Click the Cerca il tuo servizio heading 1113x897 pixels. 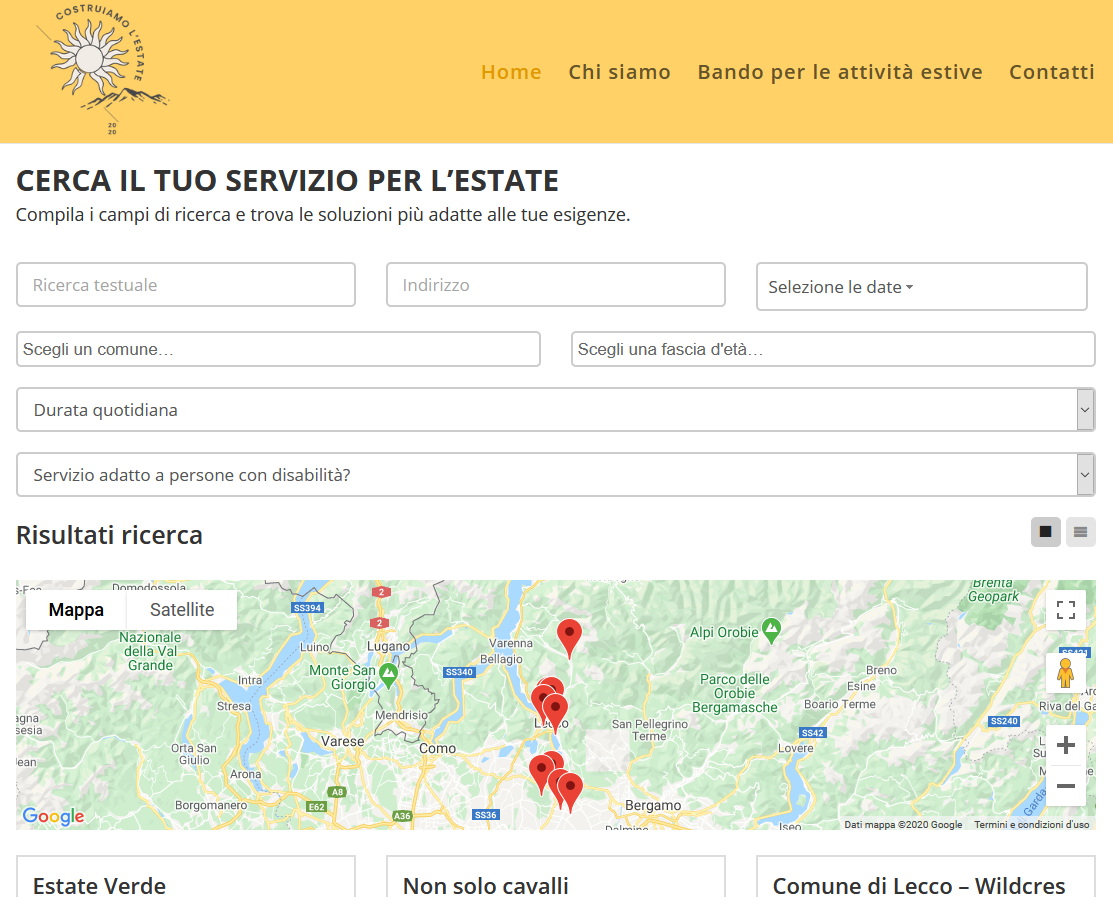pyautogui.click(x=287, y=181)
